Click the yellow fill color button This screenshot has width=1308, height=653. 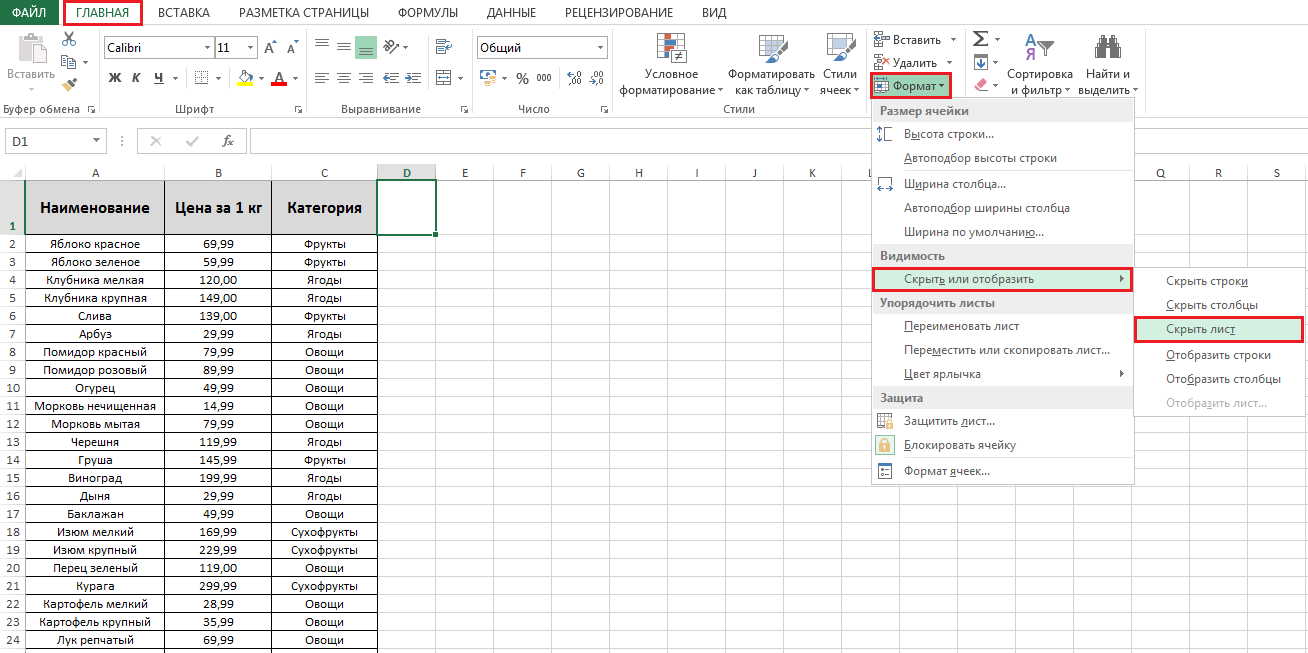coord(246,78)
